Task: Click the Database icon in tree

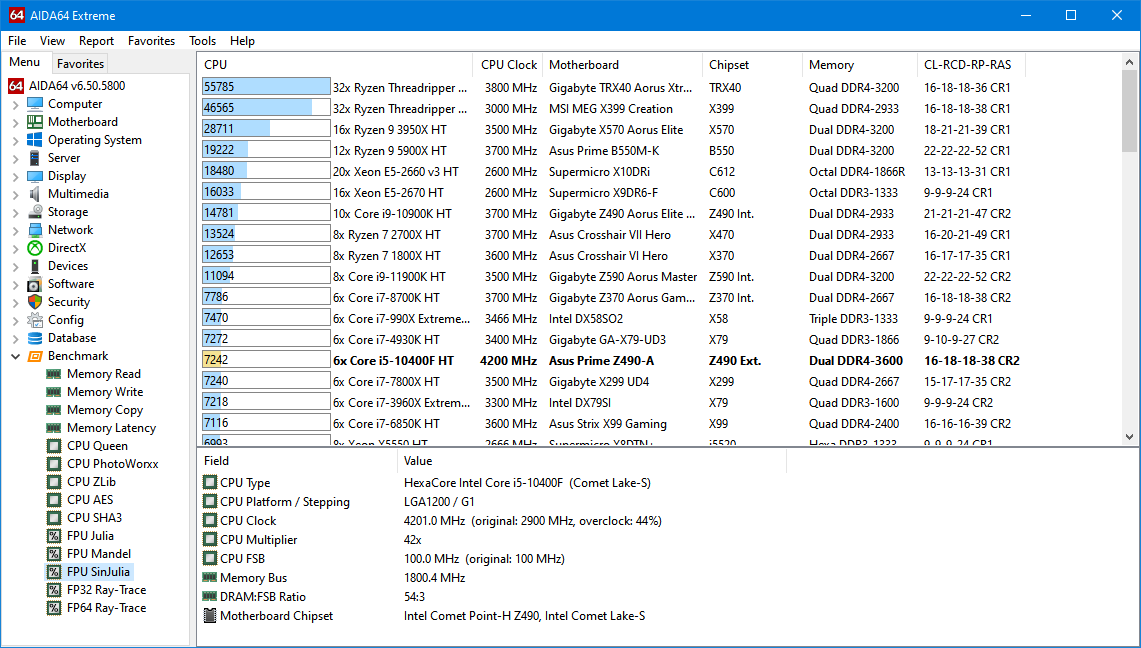Action: 35,338
